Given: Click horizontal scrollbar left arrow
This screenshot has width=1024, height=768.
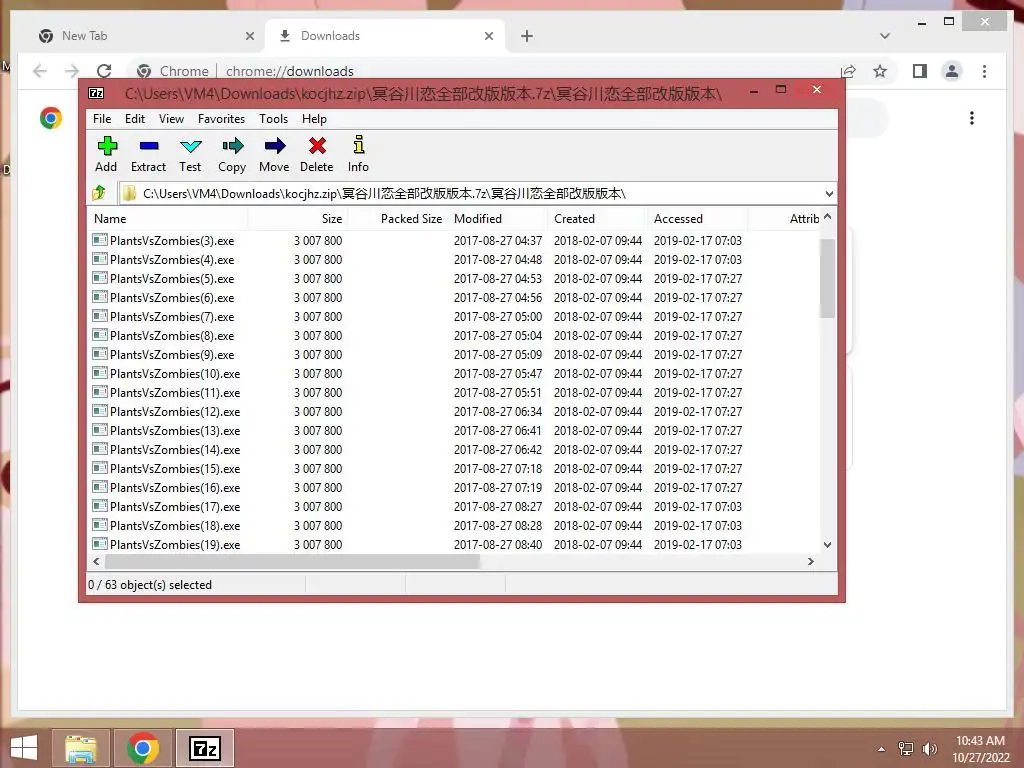Looking at the screenshot, I should (96, 561).
